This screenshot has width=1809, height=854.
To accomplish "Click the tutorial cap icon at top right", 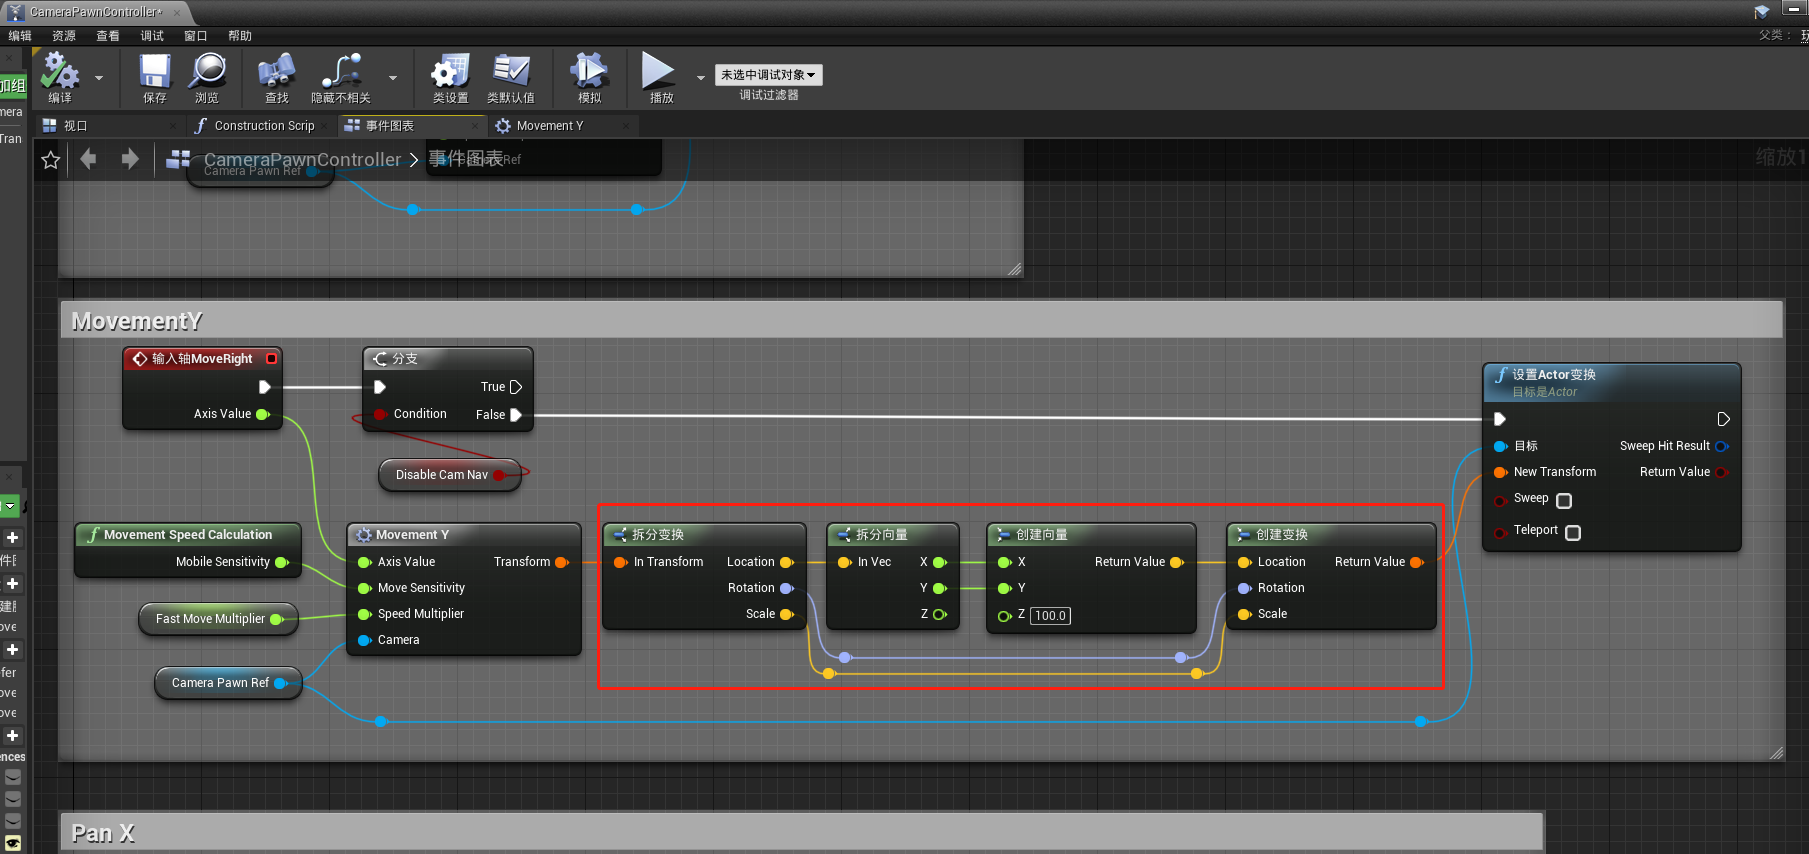I will (x=1761, y=12).
